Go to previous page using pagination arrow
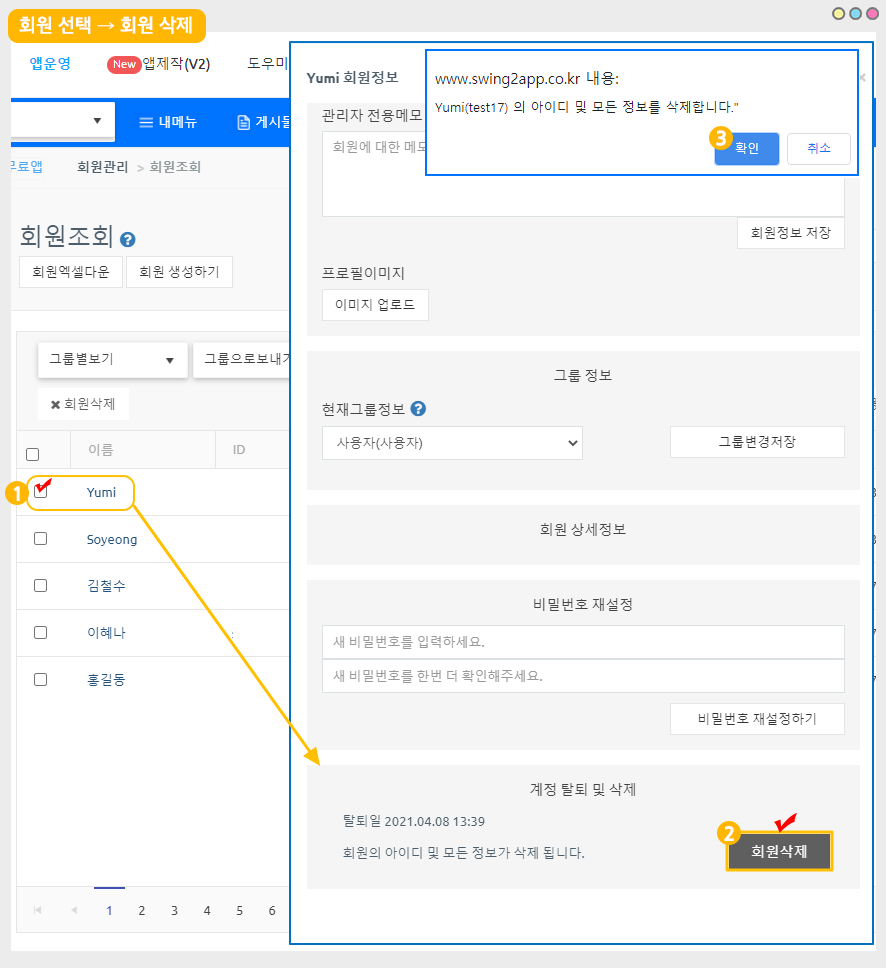The image size is (886, 968). pos(73,911)
